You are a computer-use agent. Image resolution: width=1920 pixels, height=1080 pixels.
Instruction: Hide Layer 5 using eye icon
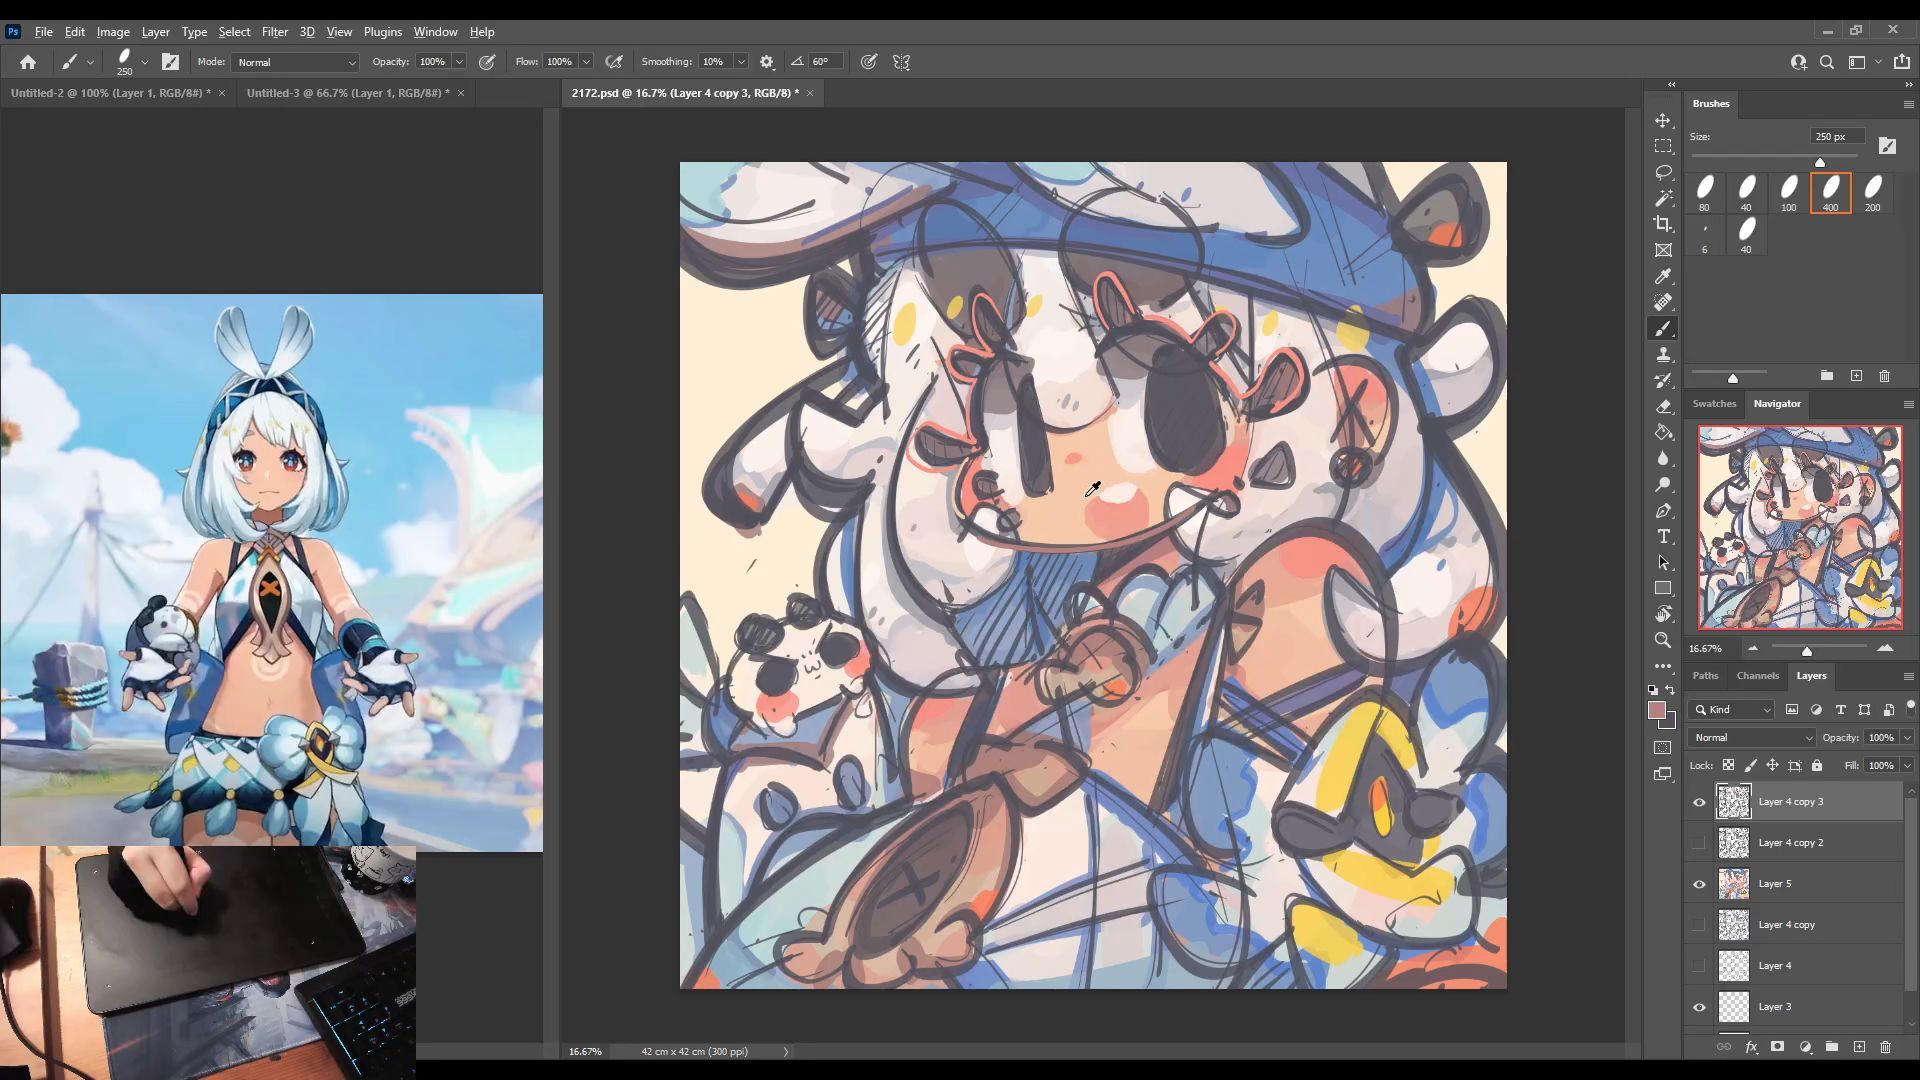1699,884
